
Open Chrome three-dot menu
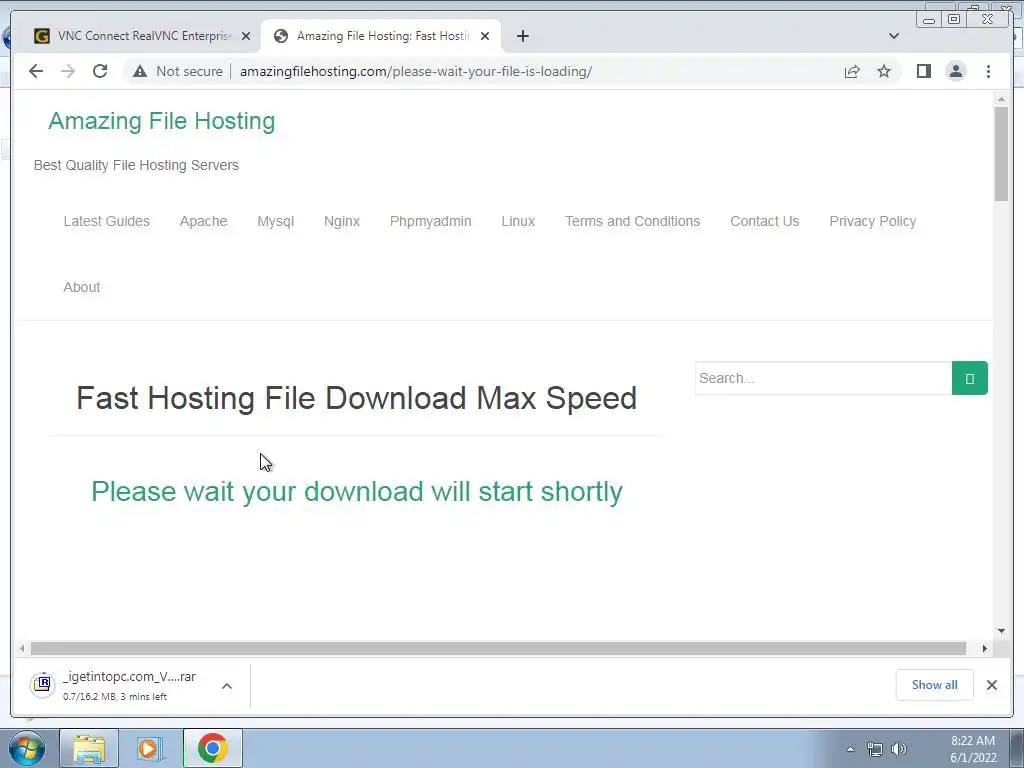pos(988,71)
